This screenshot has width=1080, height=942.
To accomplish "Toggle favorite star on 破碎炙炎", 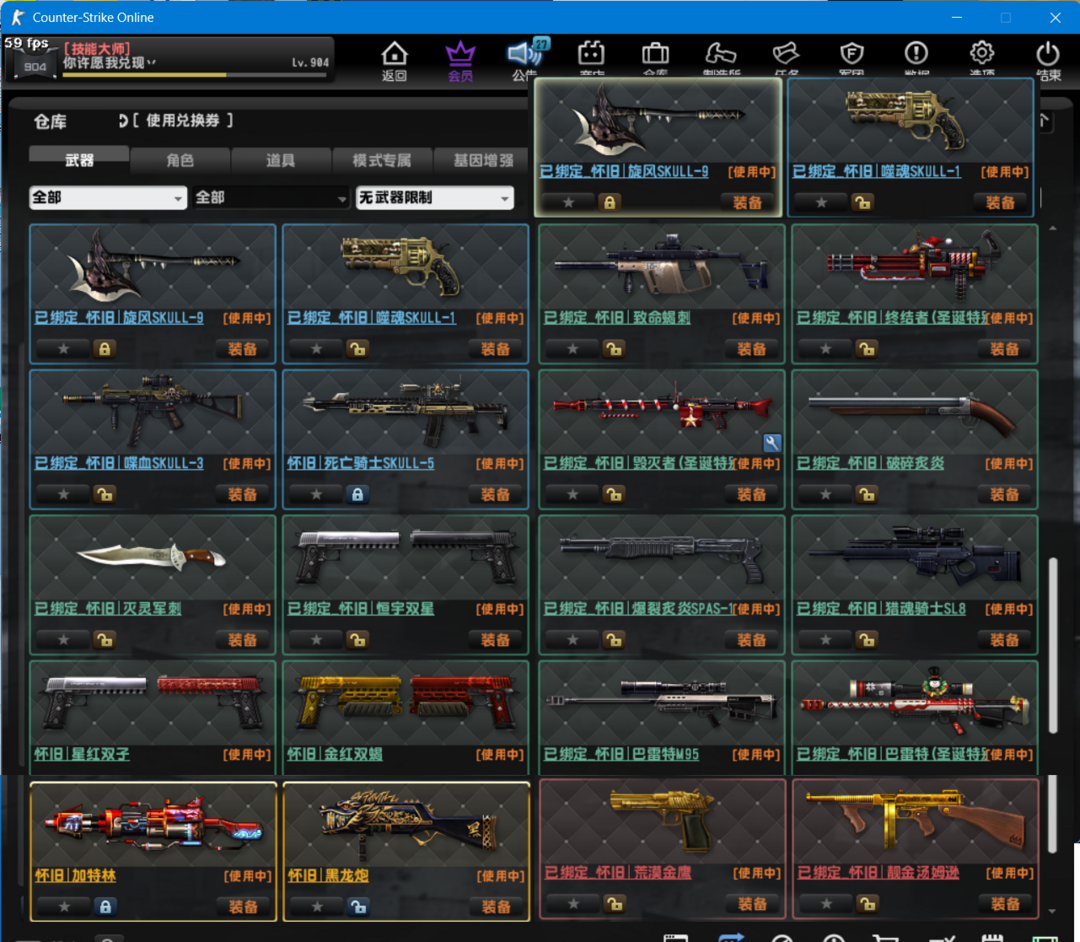I will click(825, 494).
